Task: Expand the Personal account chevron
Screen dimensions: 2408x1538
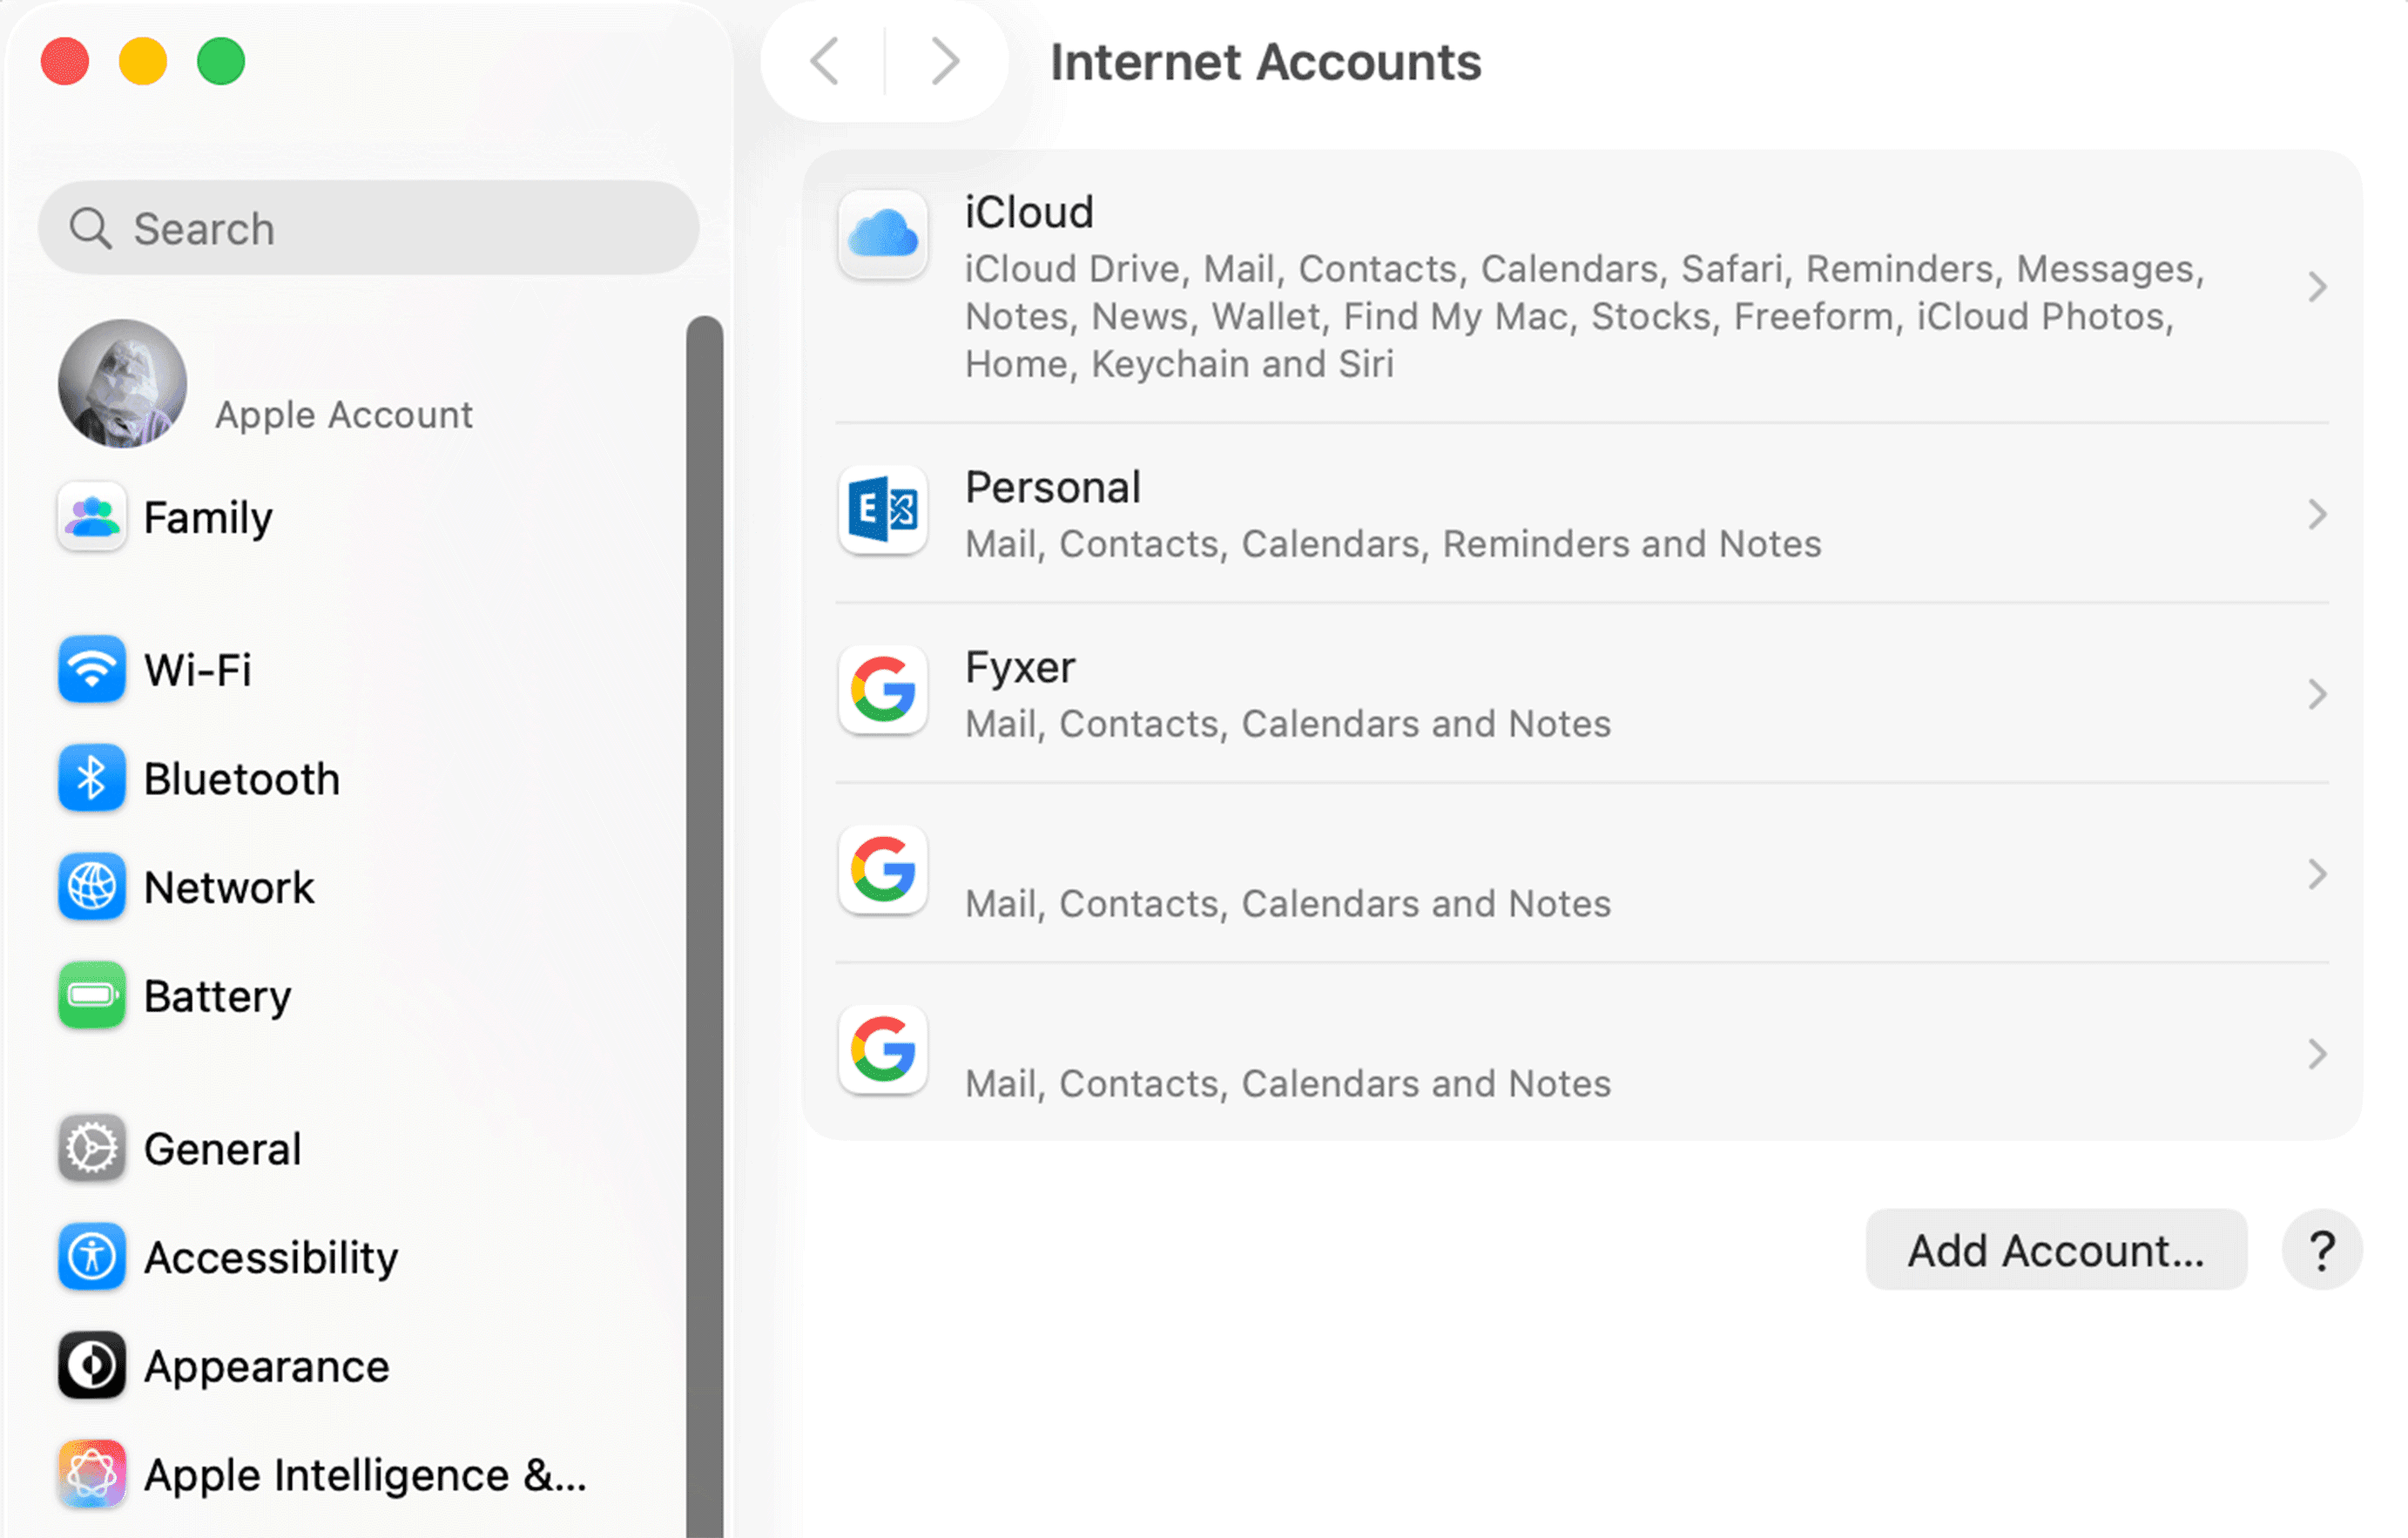Action: (2317, 515)
